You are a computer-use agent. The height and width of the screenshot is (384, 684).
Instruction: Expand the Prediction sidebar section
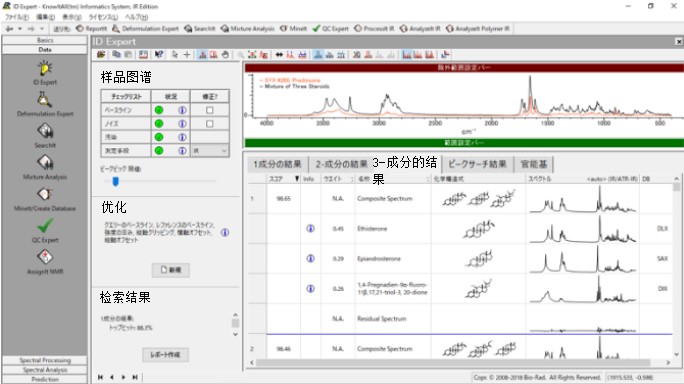pyautogui.click(x=45, y=379)
